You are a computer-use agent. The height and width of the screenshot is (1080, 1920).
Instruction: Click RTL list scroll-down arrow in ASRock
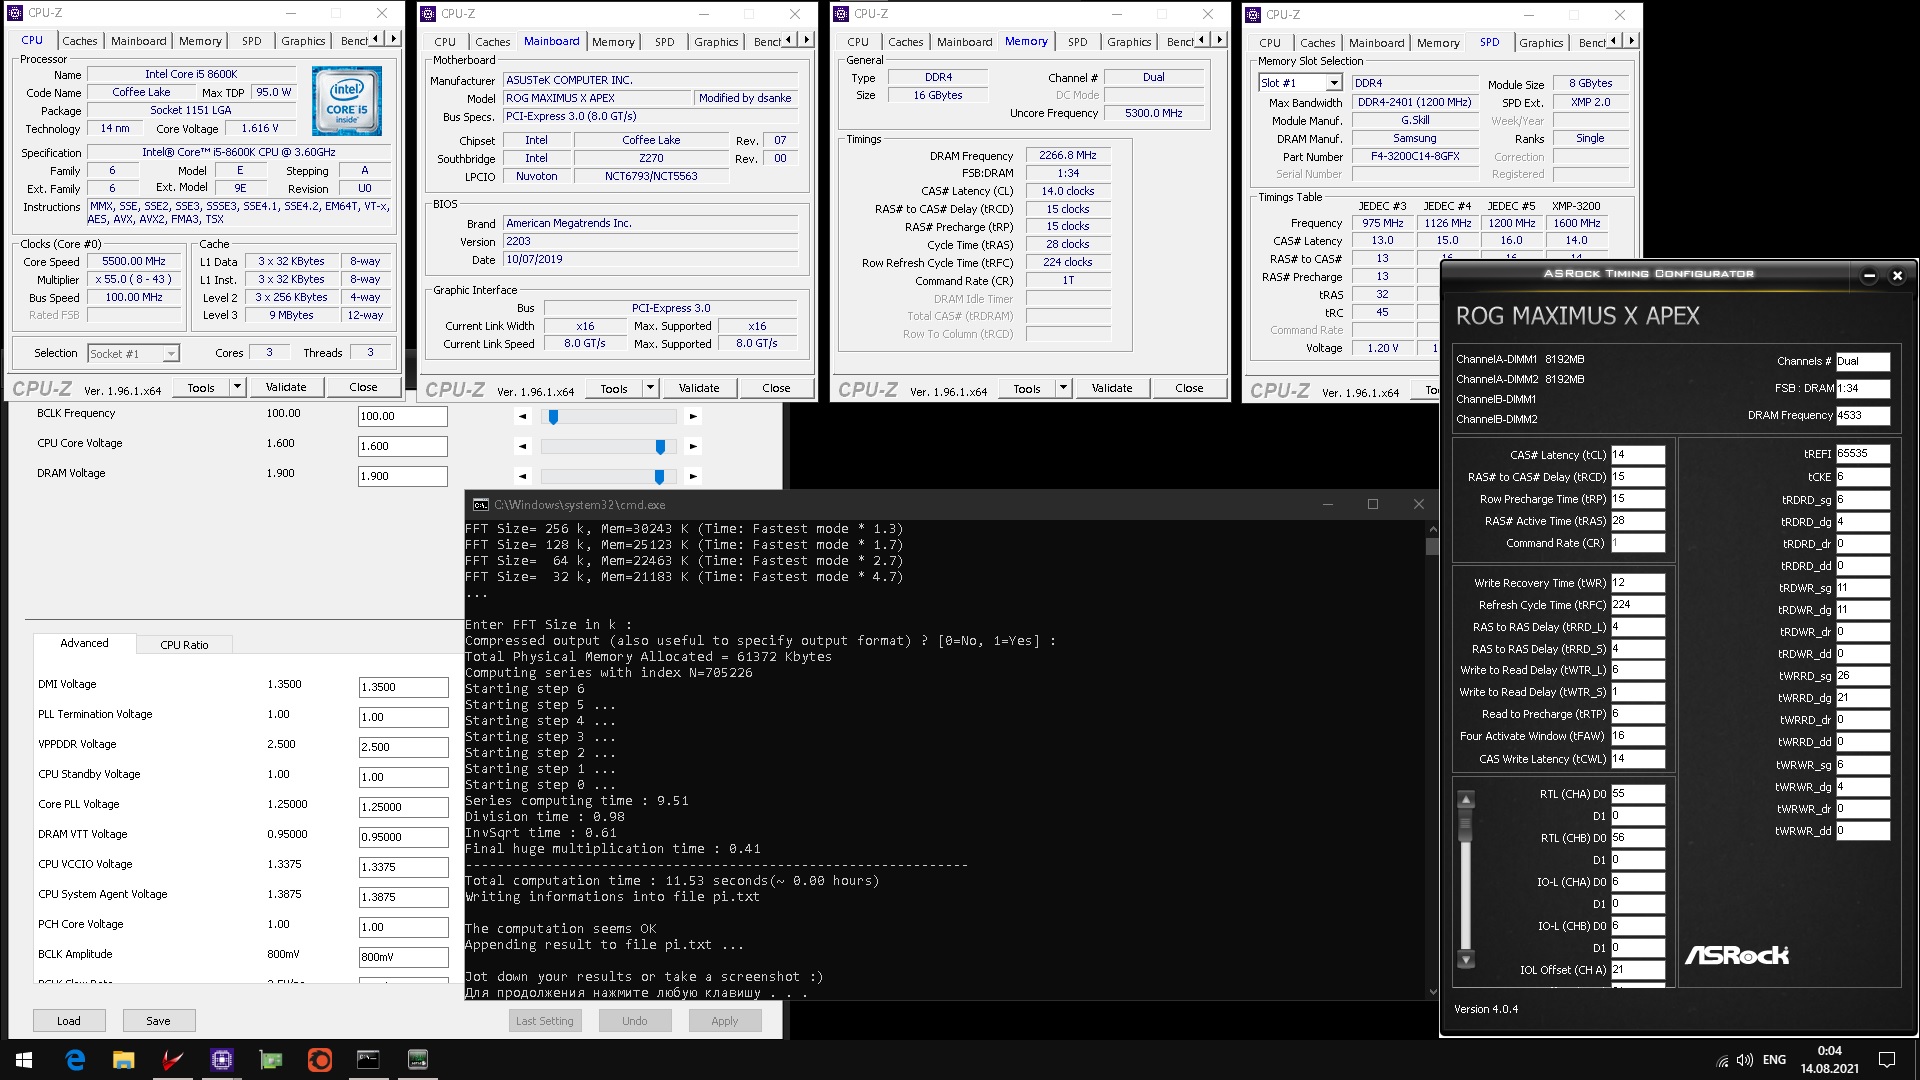1466,960
